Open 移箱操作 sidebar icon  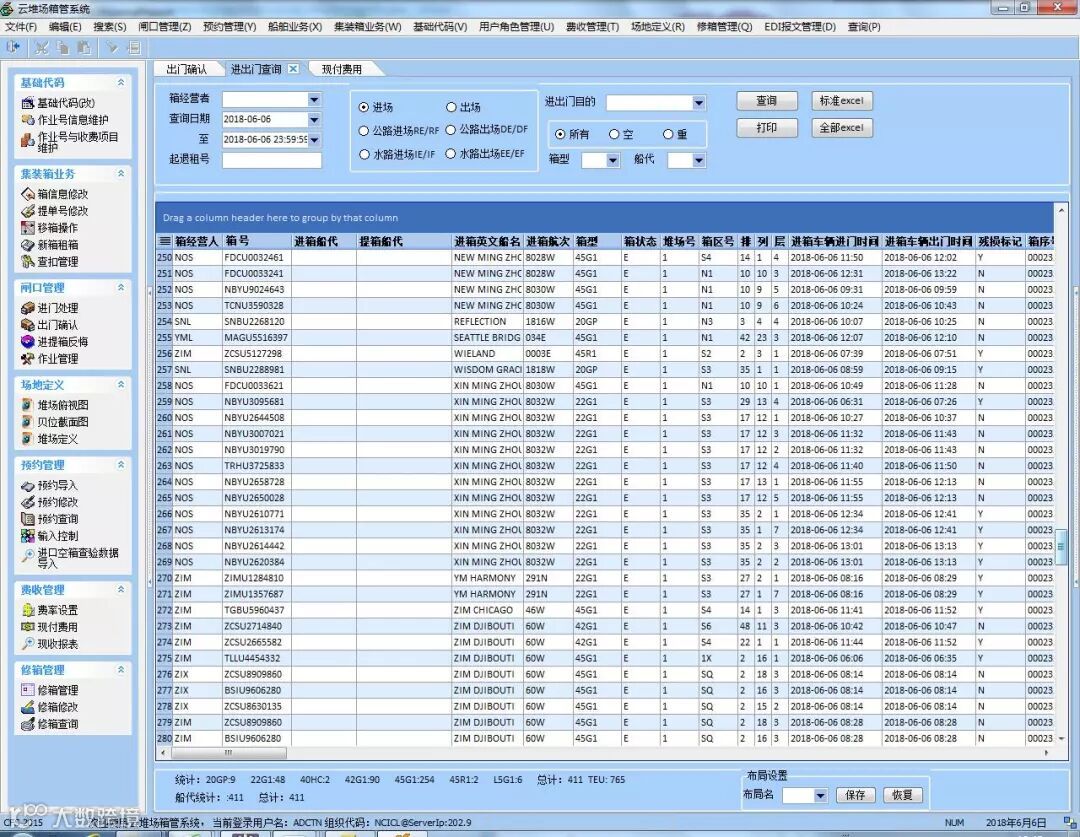point(28,228)
